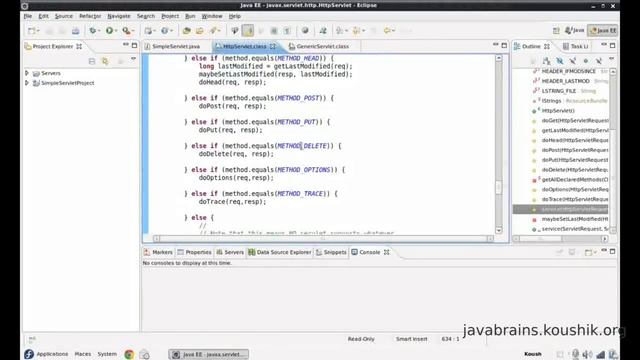Image resolution: width=640 pixels, height=360 pixels.
Task: Toggle Sort in the Outline toolbar
Action: (x=546, y=61)
